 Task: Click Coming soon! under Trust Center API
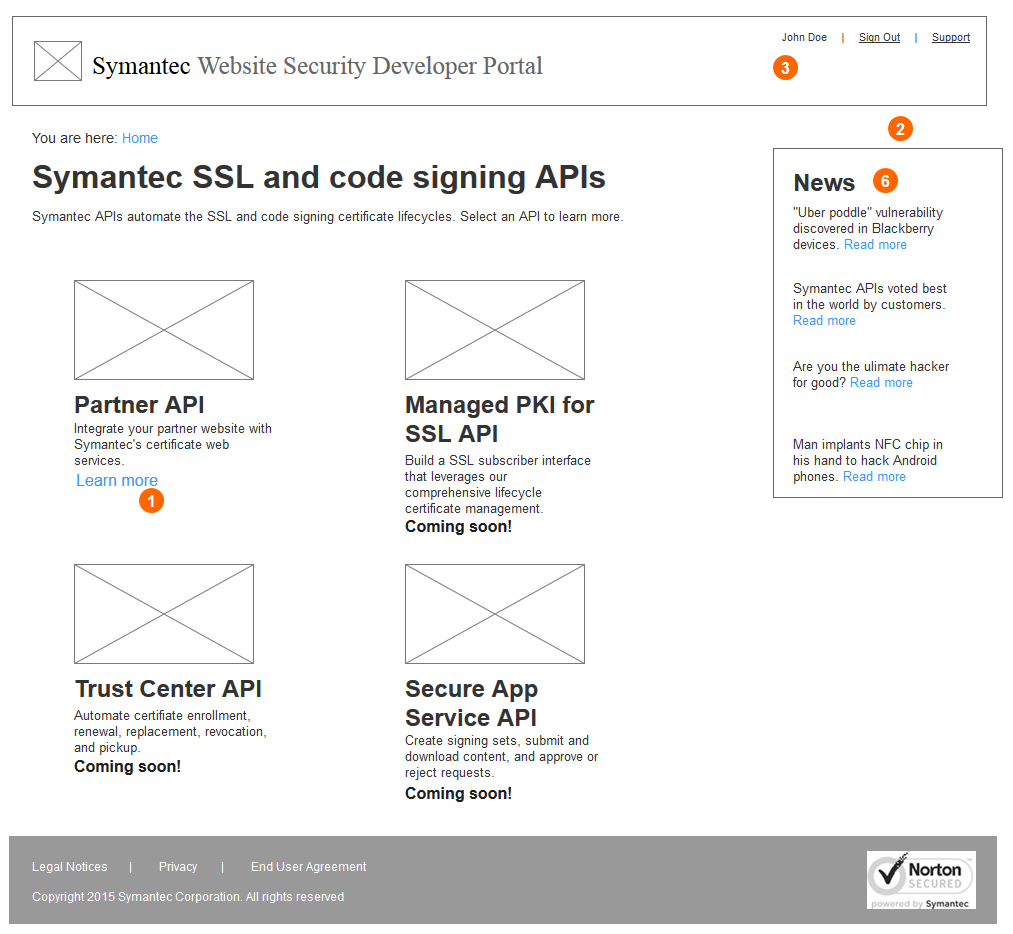tap(127, 767)
